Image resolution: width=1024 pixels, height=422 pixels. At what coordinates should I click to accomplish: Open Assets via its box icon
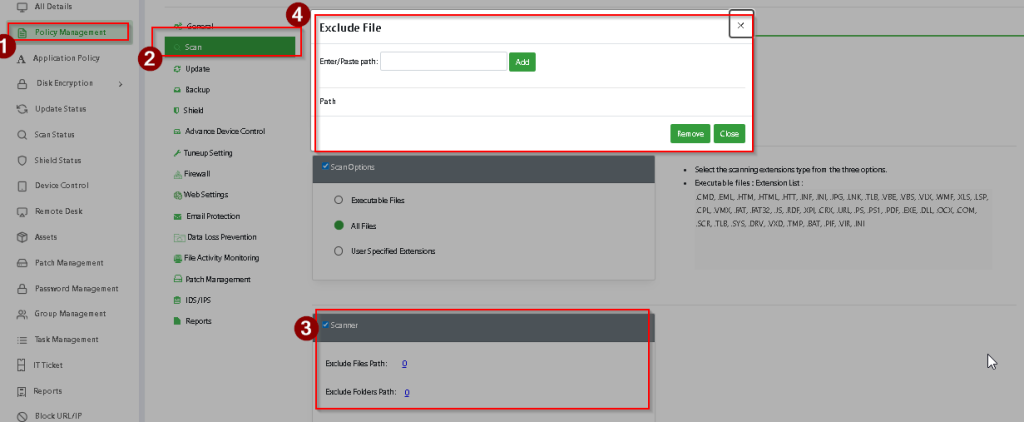point(22,237)
